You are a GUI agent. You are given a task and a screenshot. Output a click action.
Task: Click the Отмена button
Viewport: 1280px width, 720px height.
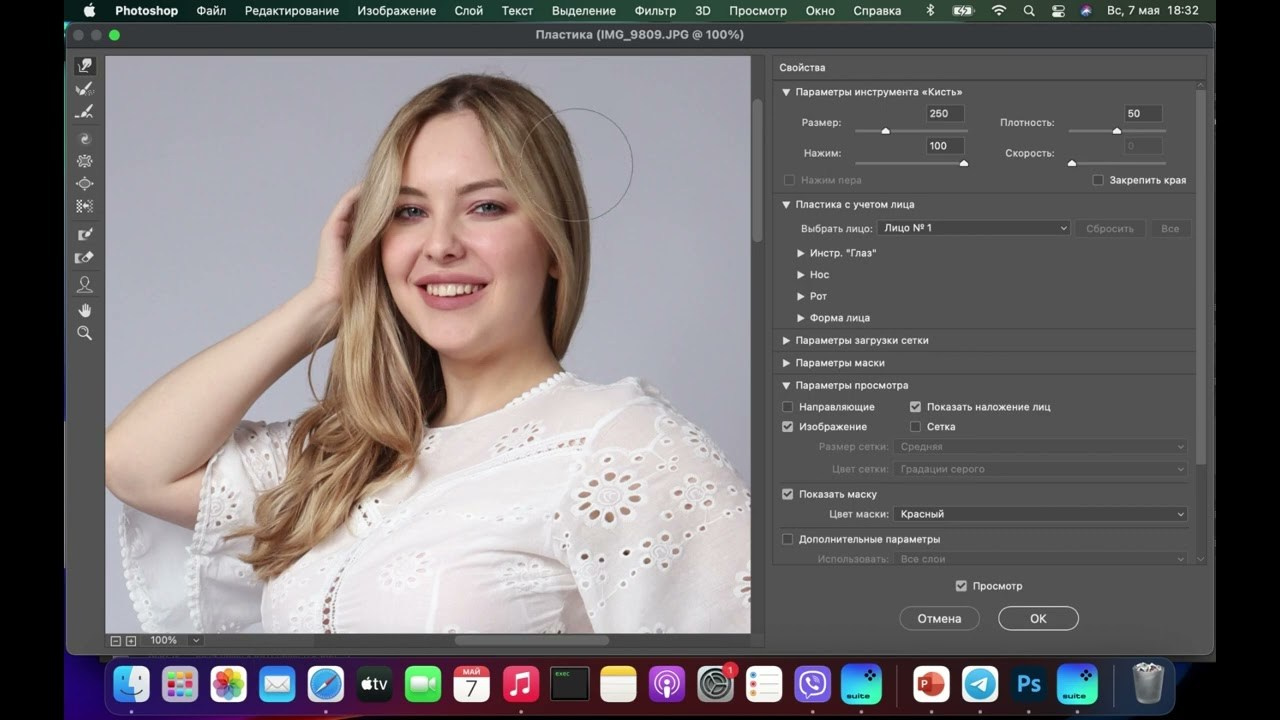click(939, 618)
